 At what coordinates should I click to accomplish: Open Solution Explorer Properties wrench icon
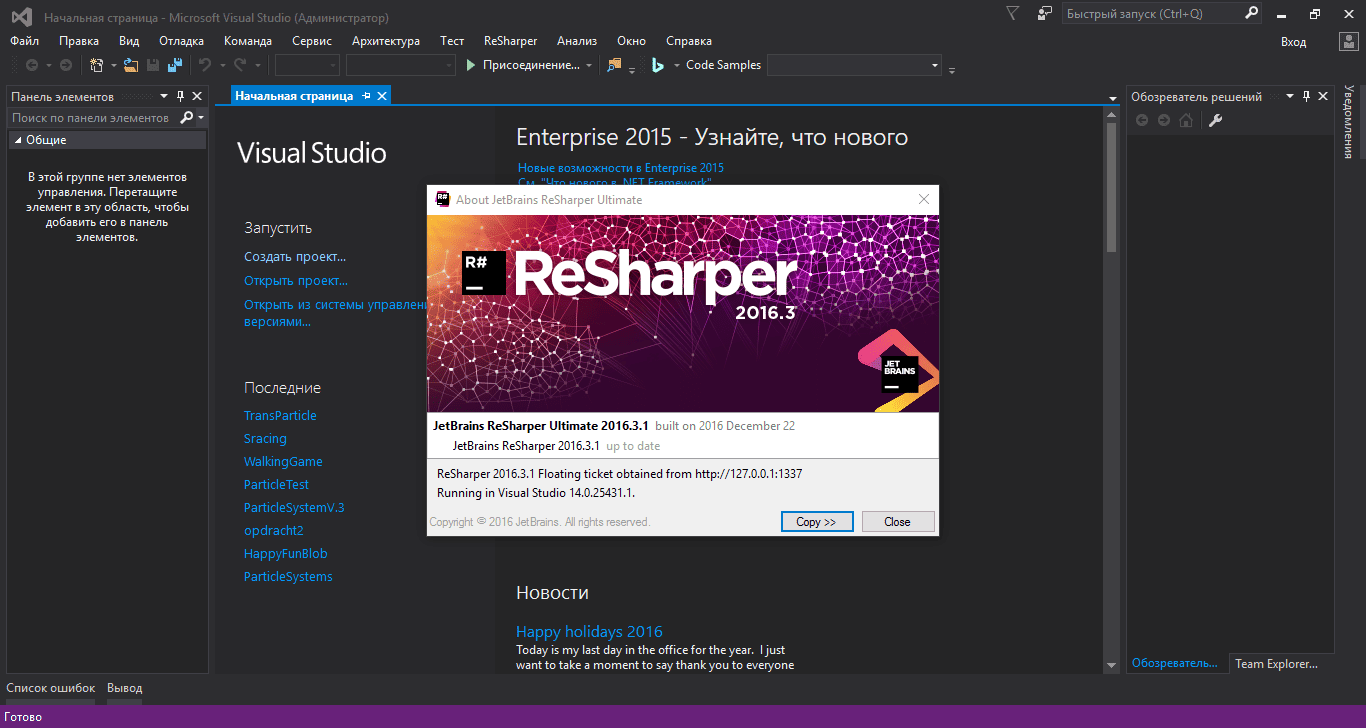(1216, 120)
